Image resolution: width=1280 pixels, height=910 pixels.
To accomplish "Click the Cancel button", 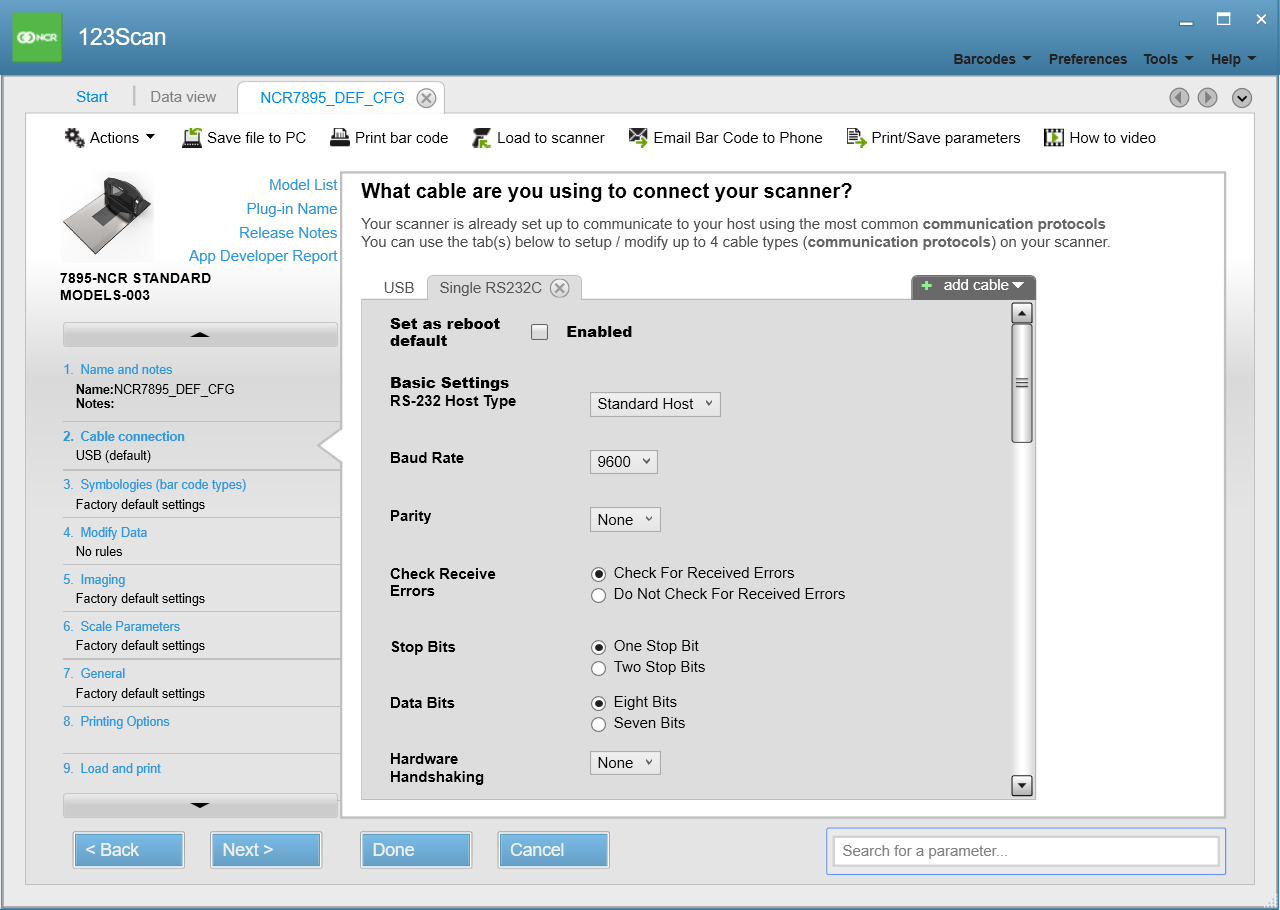I will [x=553, y=850].
